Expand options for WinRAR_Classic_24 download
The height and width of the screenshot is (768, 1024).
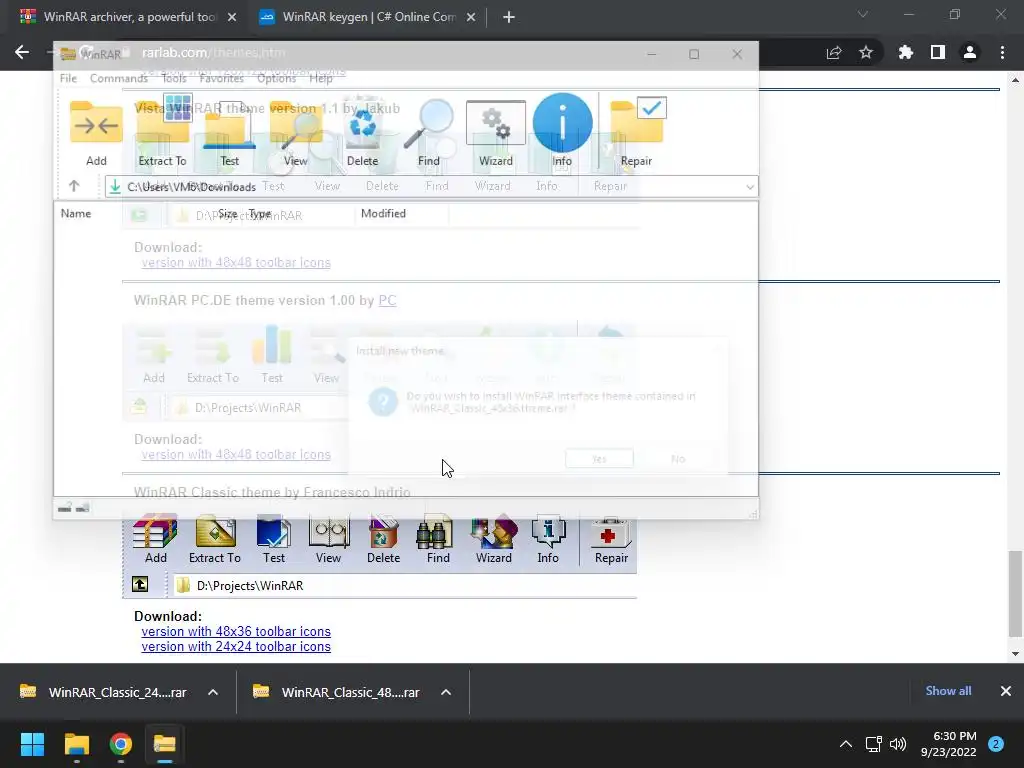point(213,692)
